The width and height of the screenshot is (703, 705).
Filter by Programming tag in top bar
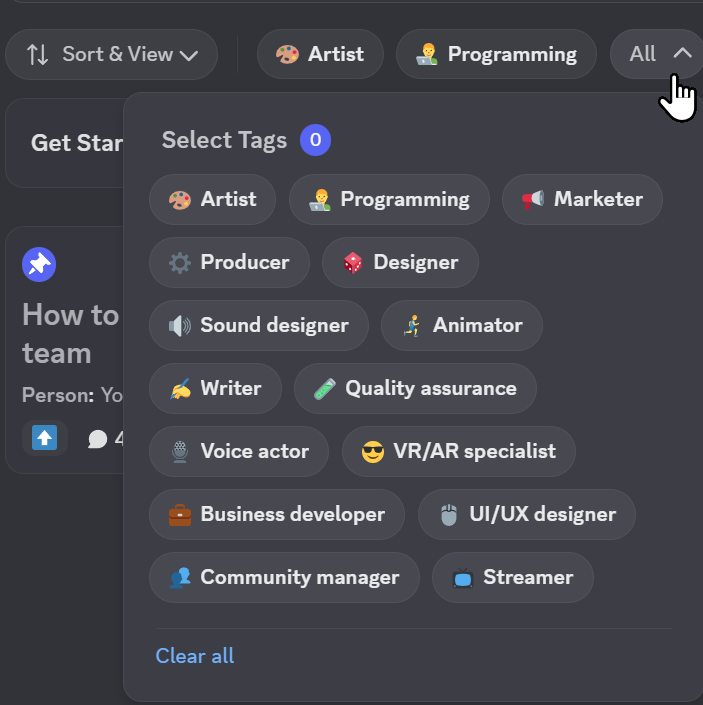point(496,54)
